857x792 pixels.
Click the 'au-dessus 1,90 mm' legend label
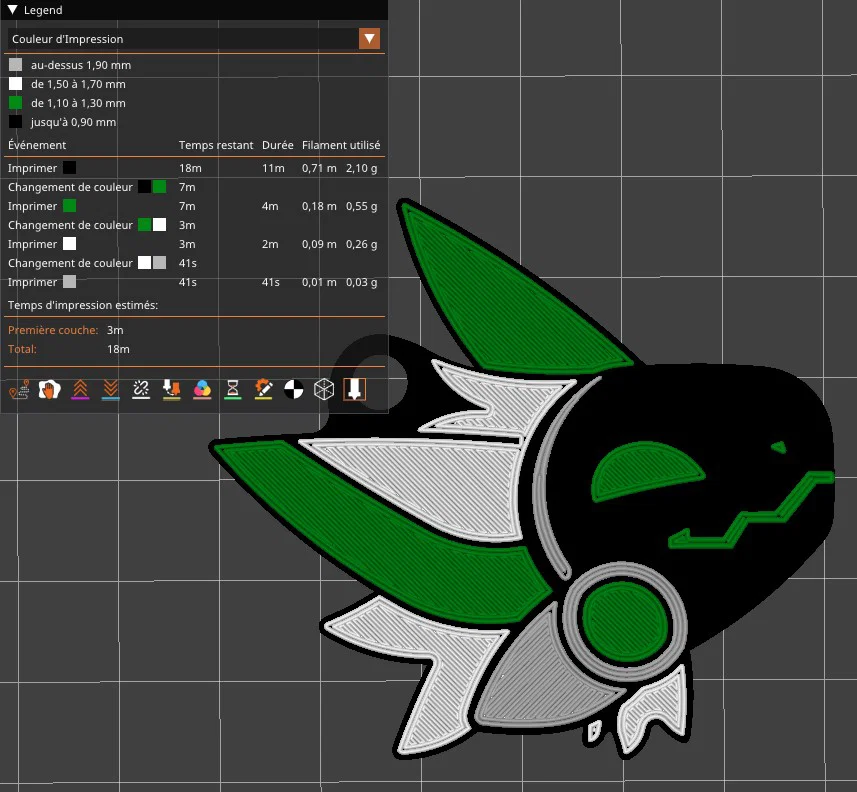81,65
